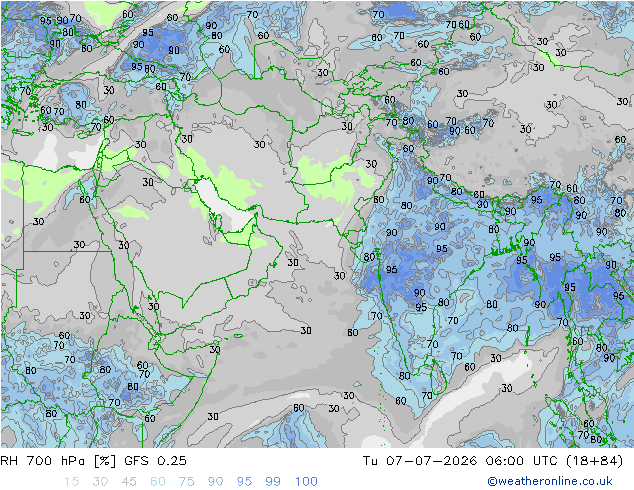Click the 'RH 700 hPa [%] GFS 0.25' title text
The height and width of the screenshot is (490, 634).
[x=93, y=460]
